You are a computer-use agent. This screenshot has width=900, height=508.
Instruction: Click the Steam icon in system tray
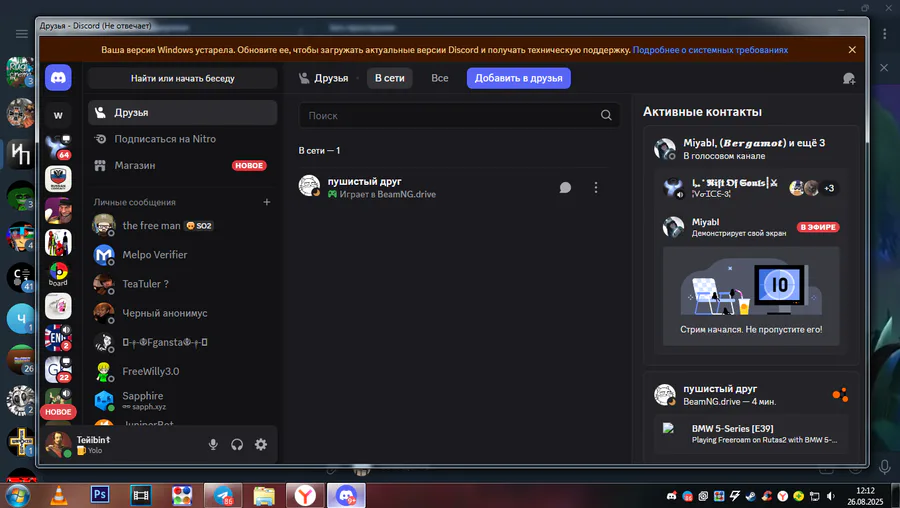coord(751,496)
